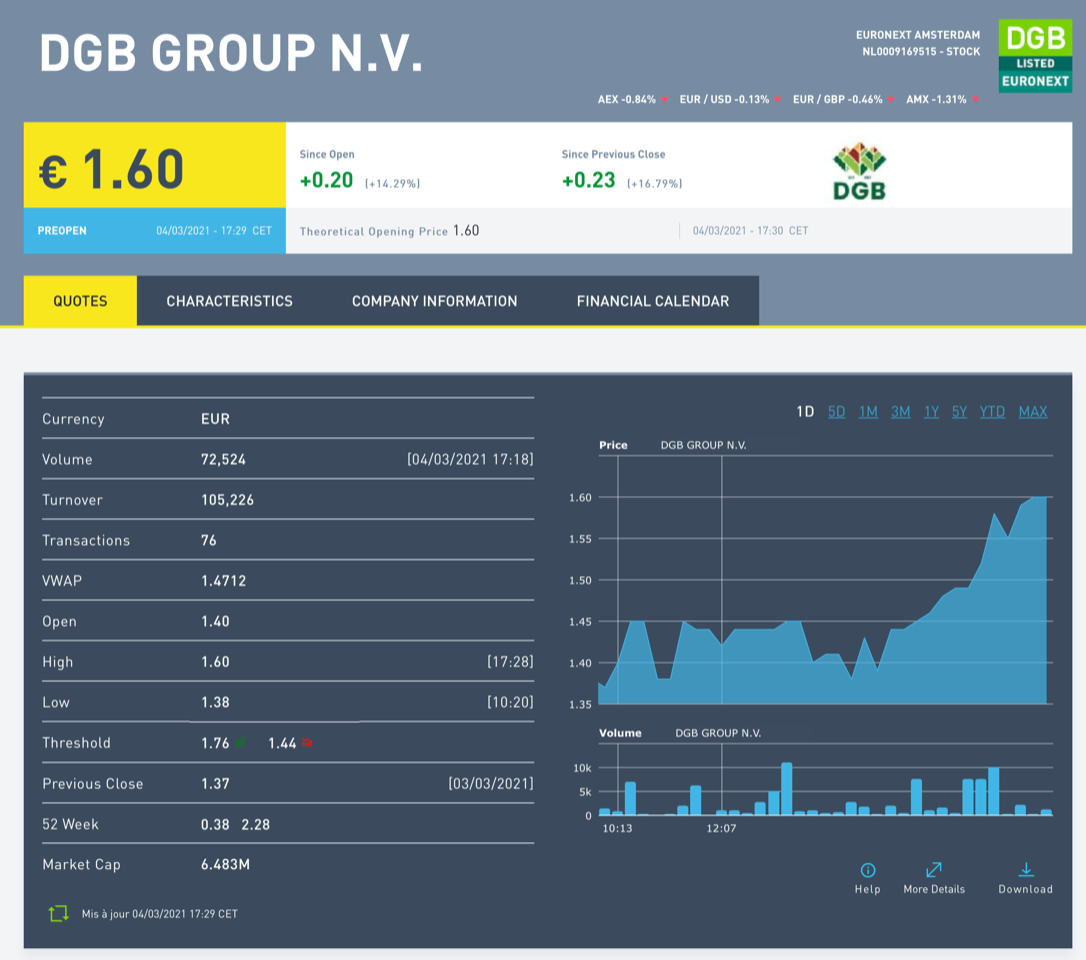The image size is (1086, 960).
Task: Click the Currency value EUR
Action: tap(215, 419)
